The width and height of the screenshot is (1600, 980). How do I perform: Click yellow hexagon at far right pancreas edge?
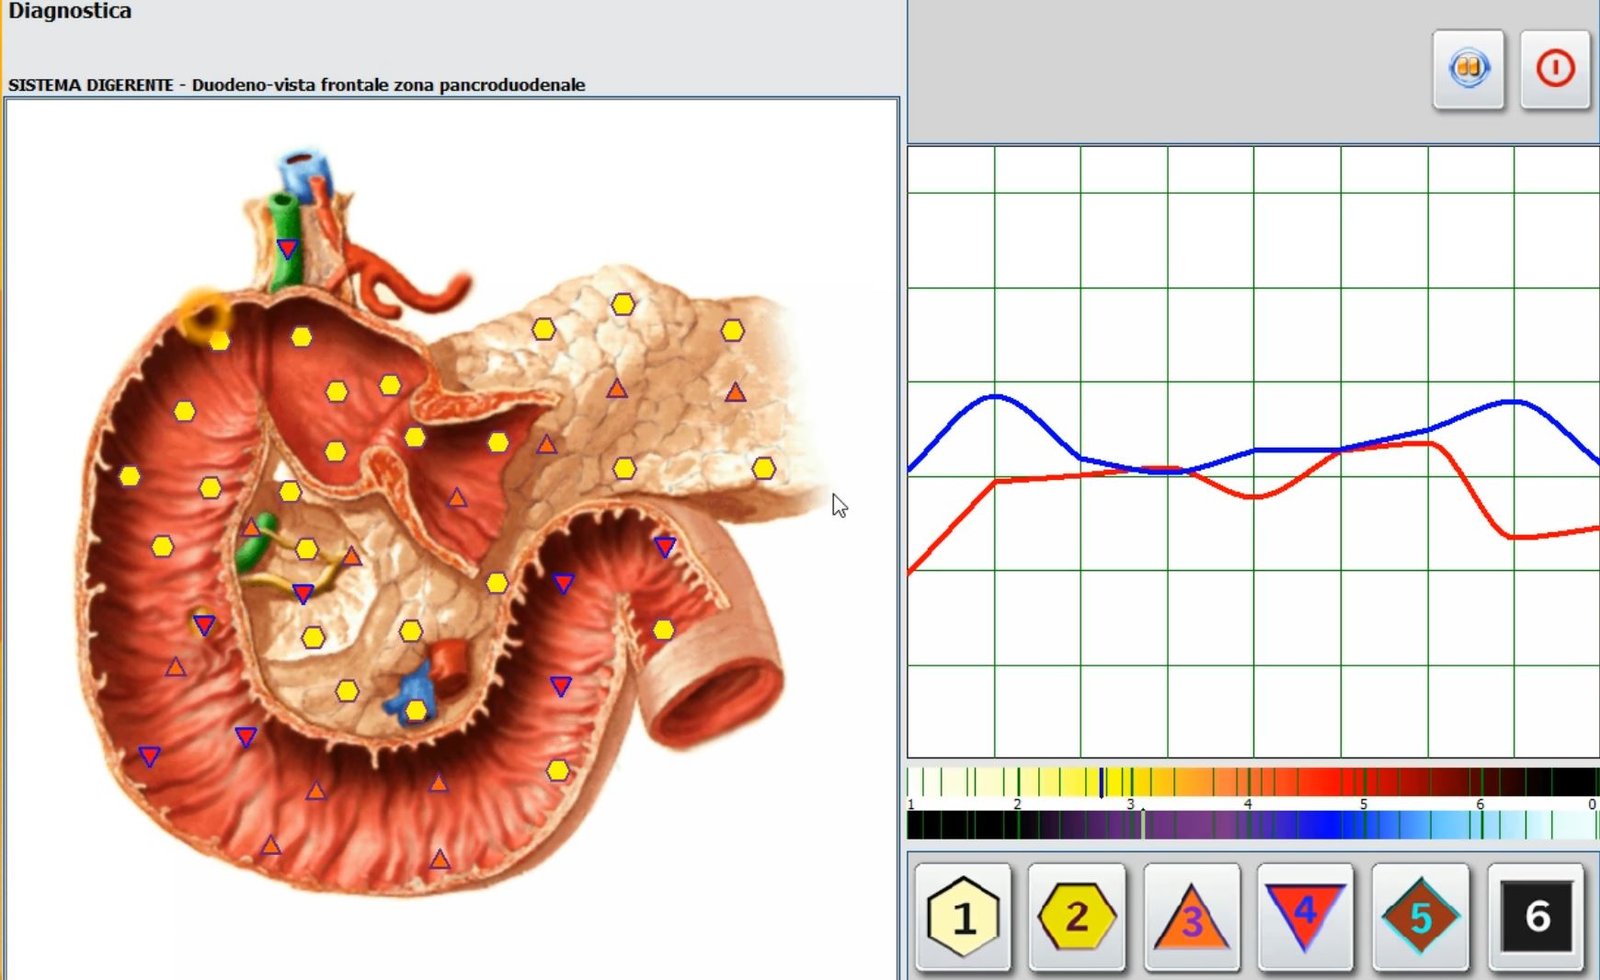[764, 467]
